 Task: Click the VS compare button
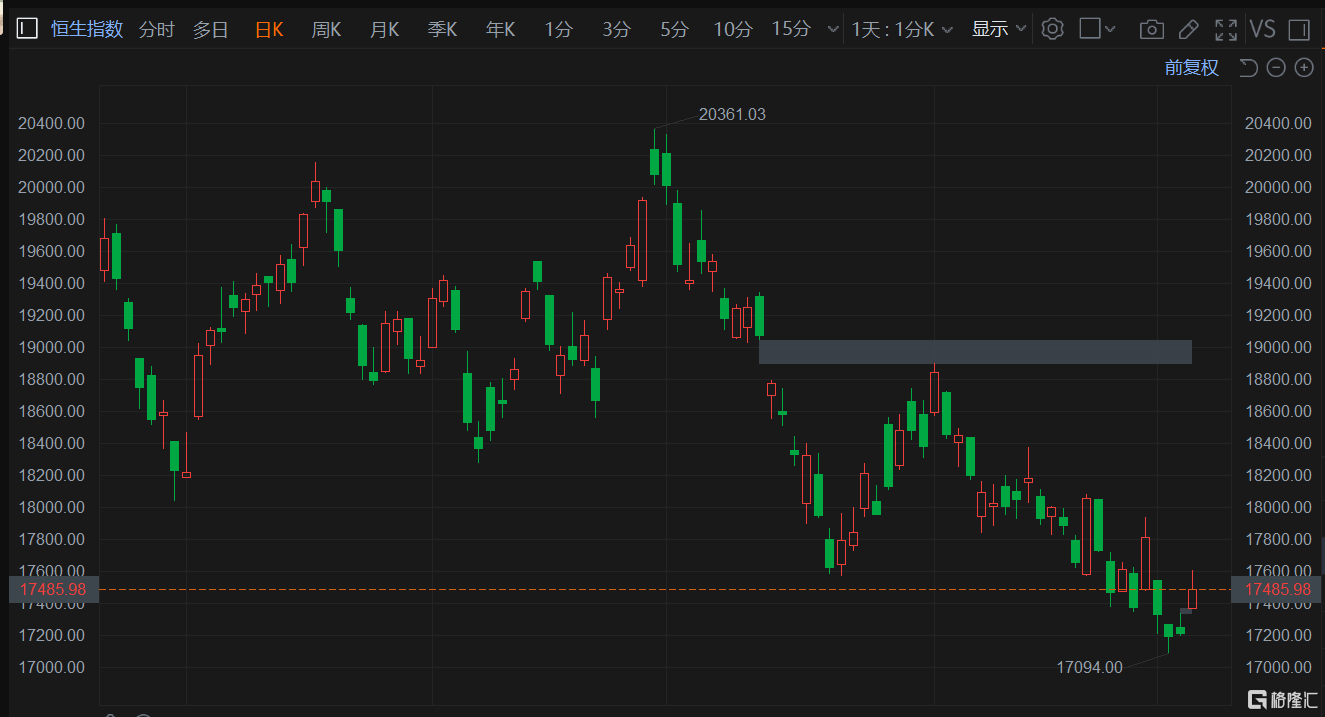1263,29
